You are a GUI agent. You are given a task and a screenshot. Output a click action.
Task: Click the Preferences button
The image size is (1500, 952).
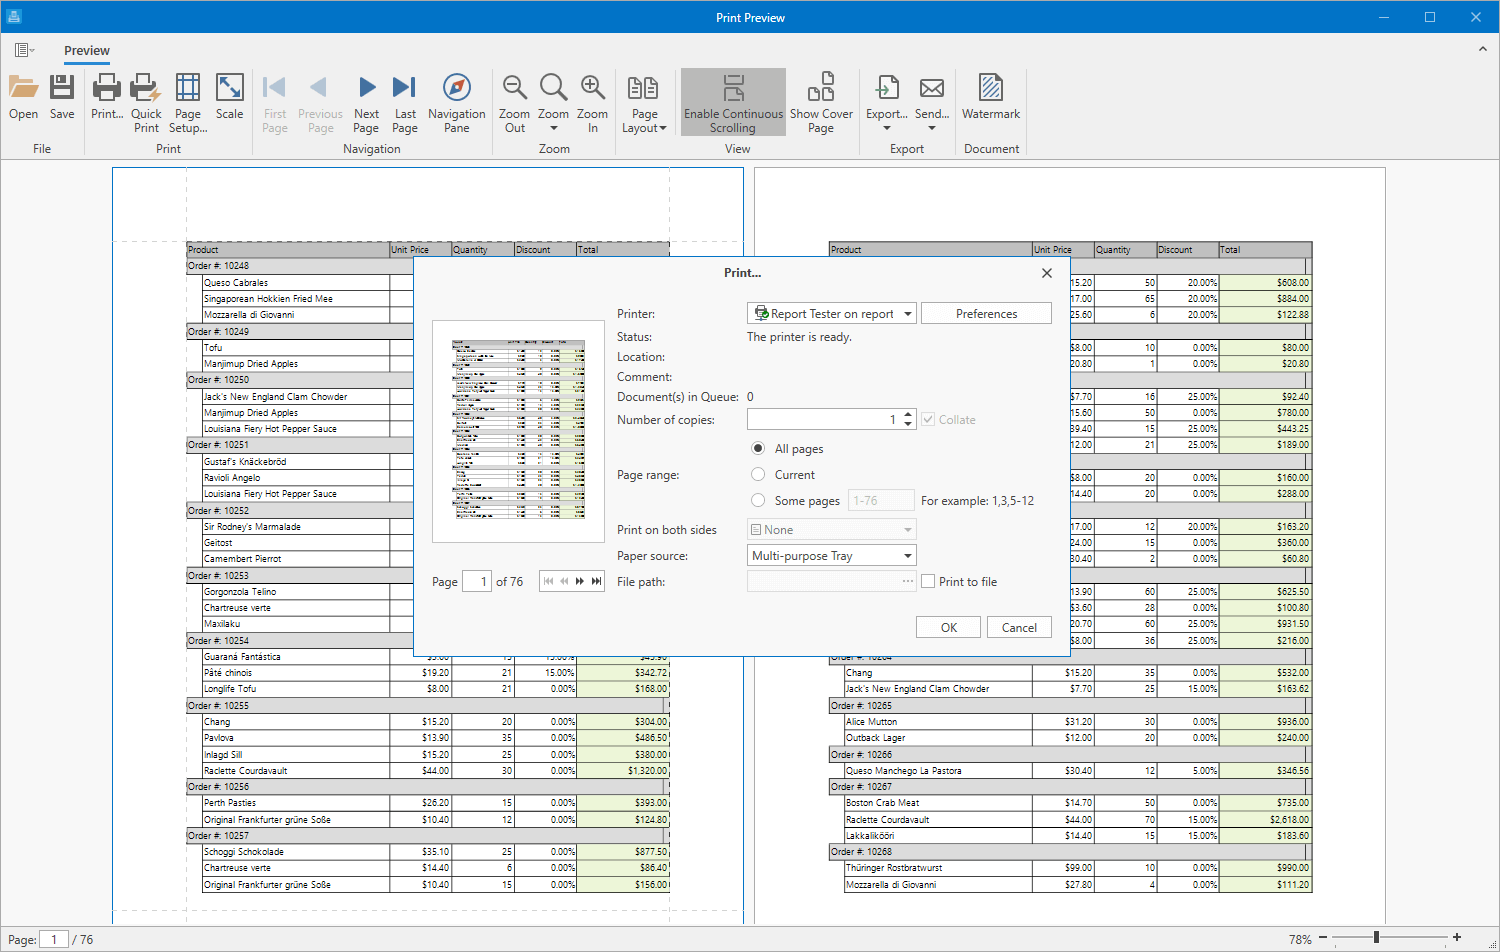click(x=986, y=314)
